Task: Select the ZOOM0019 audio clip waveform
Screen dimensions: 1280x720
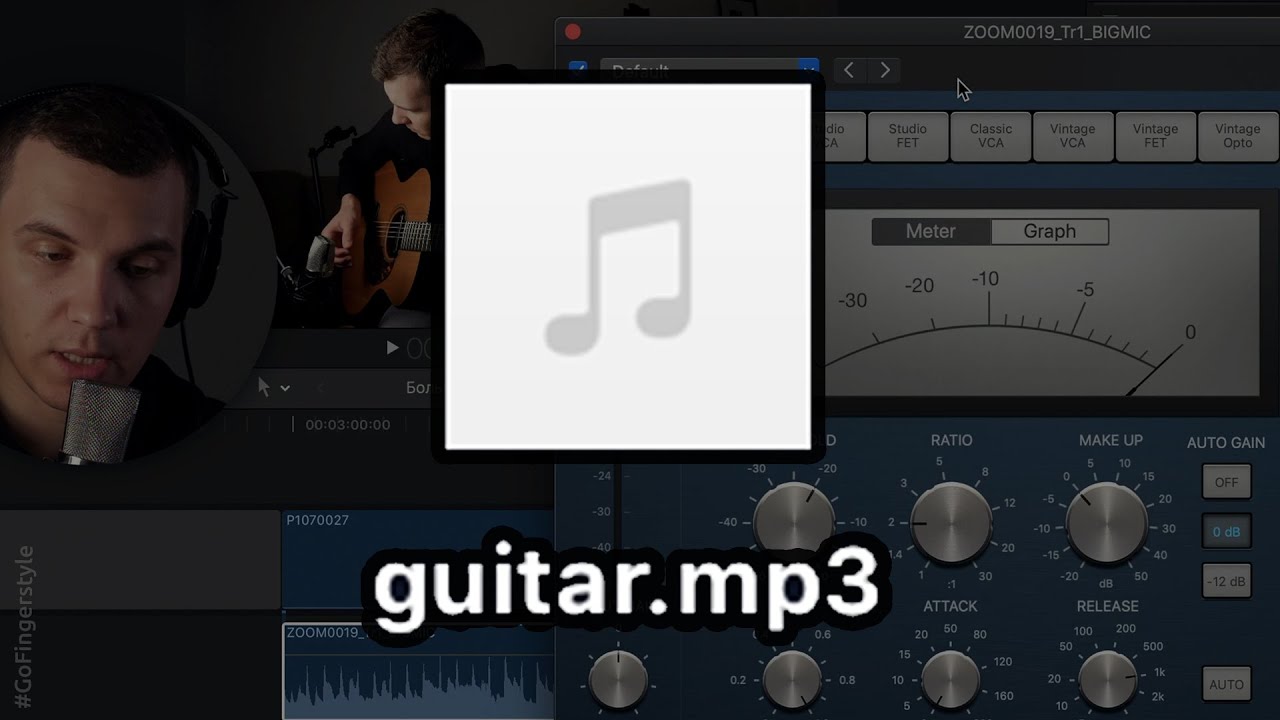Action: click(418, 671)
